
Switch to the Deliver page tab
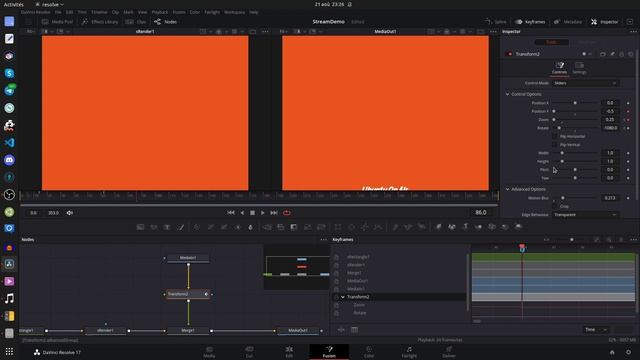[x=449, y=352]
